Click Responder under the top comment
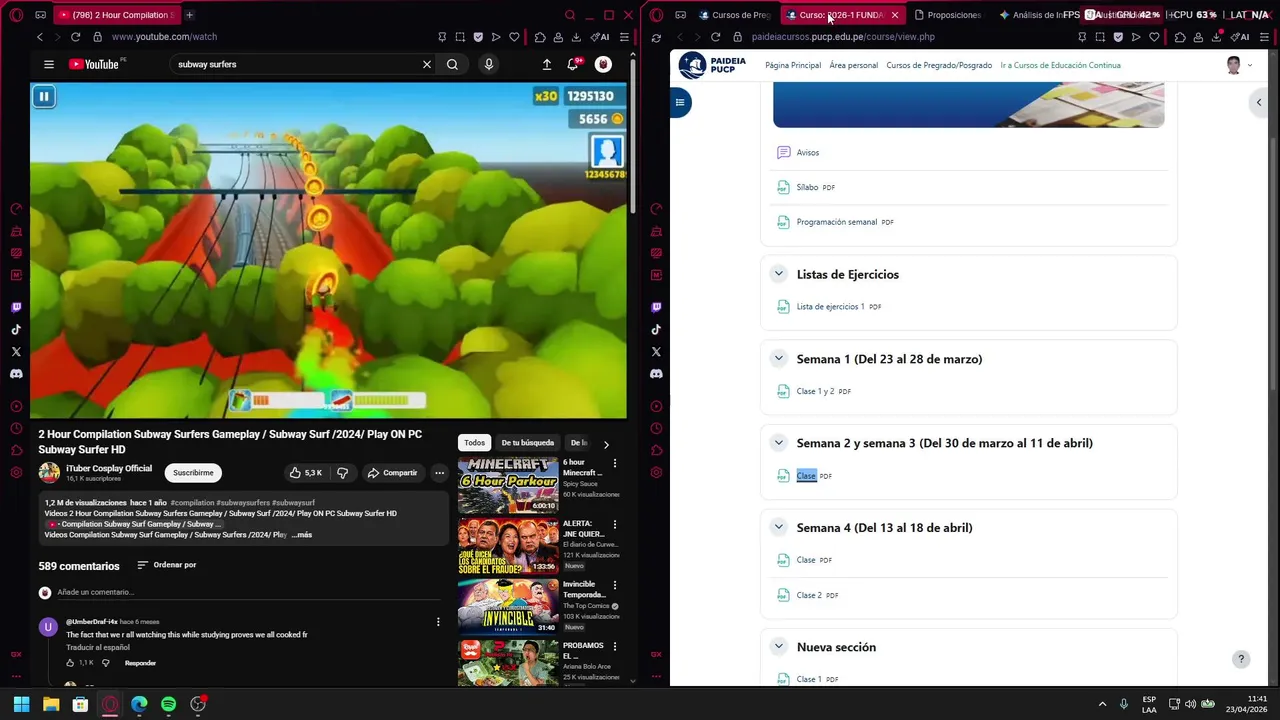 (140, 663)
